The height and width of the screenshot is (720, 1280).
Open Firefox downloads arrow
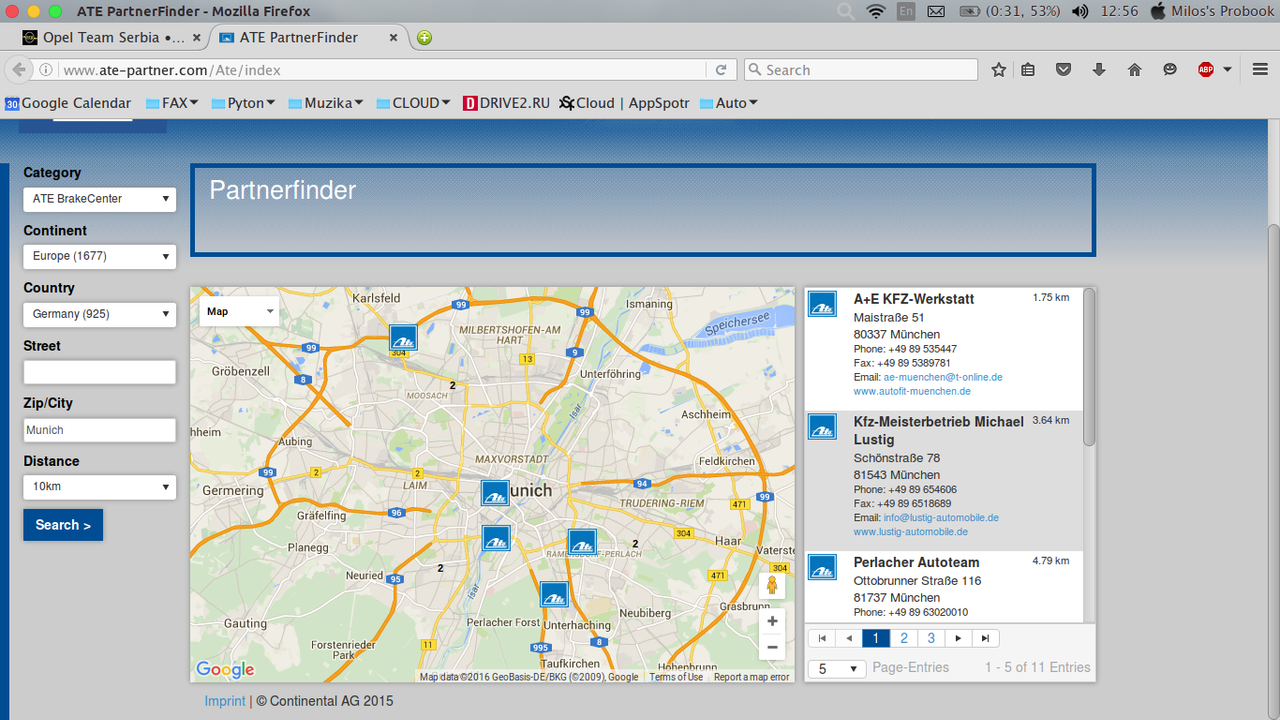(1099, 70)
